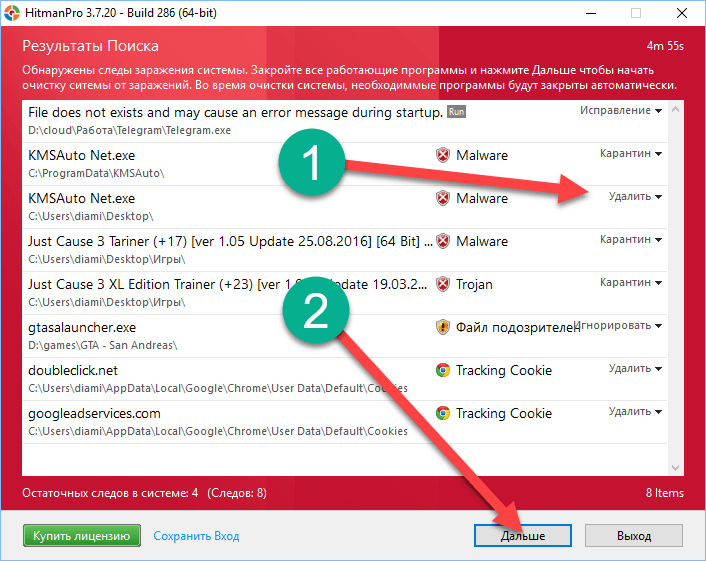Image resolution: width=706 pixels, height=561 pixels.
Task: Open Удалить dropdown for KMSAuto on Desktop
Action: (x=635, y=196)
